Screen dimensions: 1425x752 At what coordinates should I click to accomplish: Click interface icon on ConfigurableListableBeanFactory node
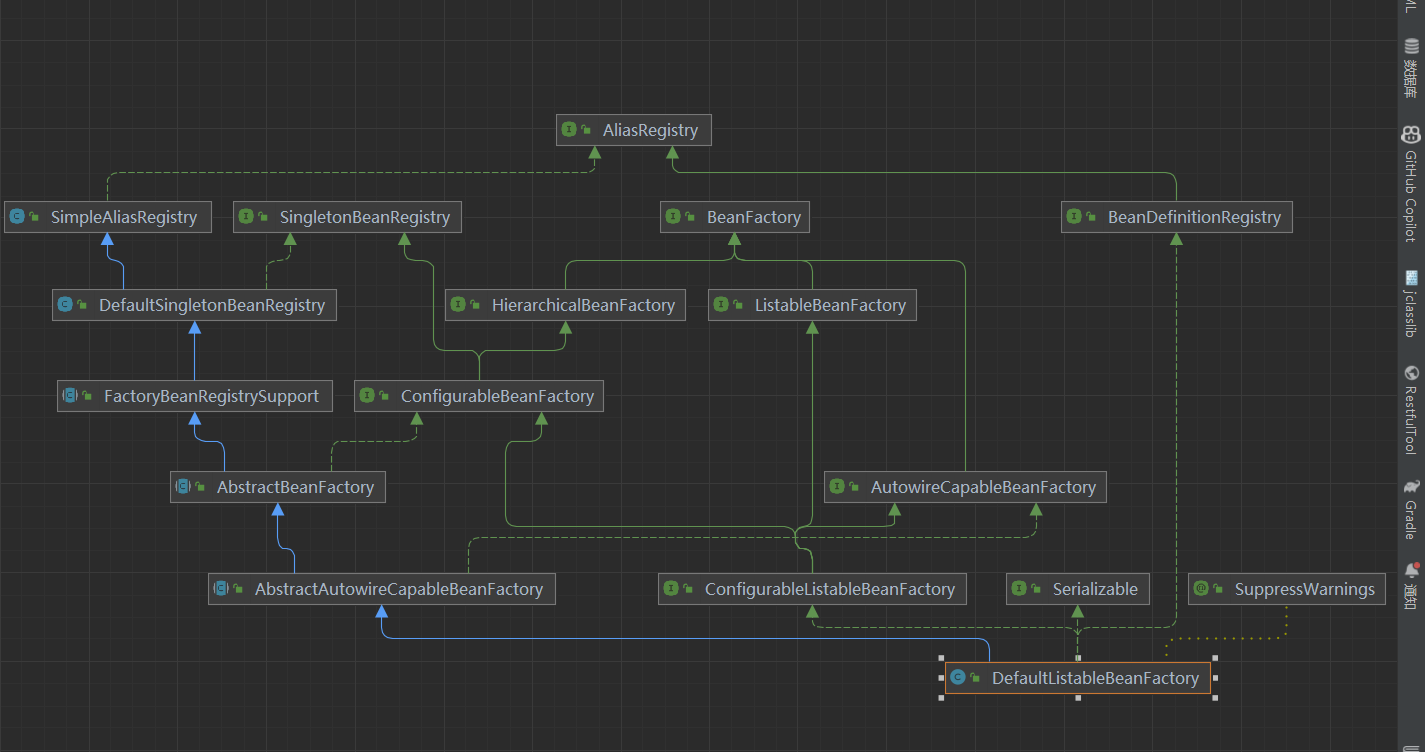(671, 589)
